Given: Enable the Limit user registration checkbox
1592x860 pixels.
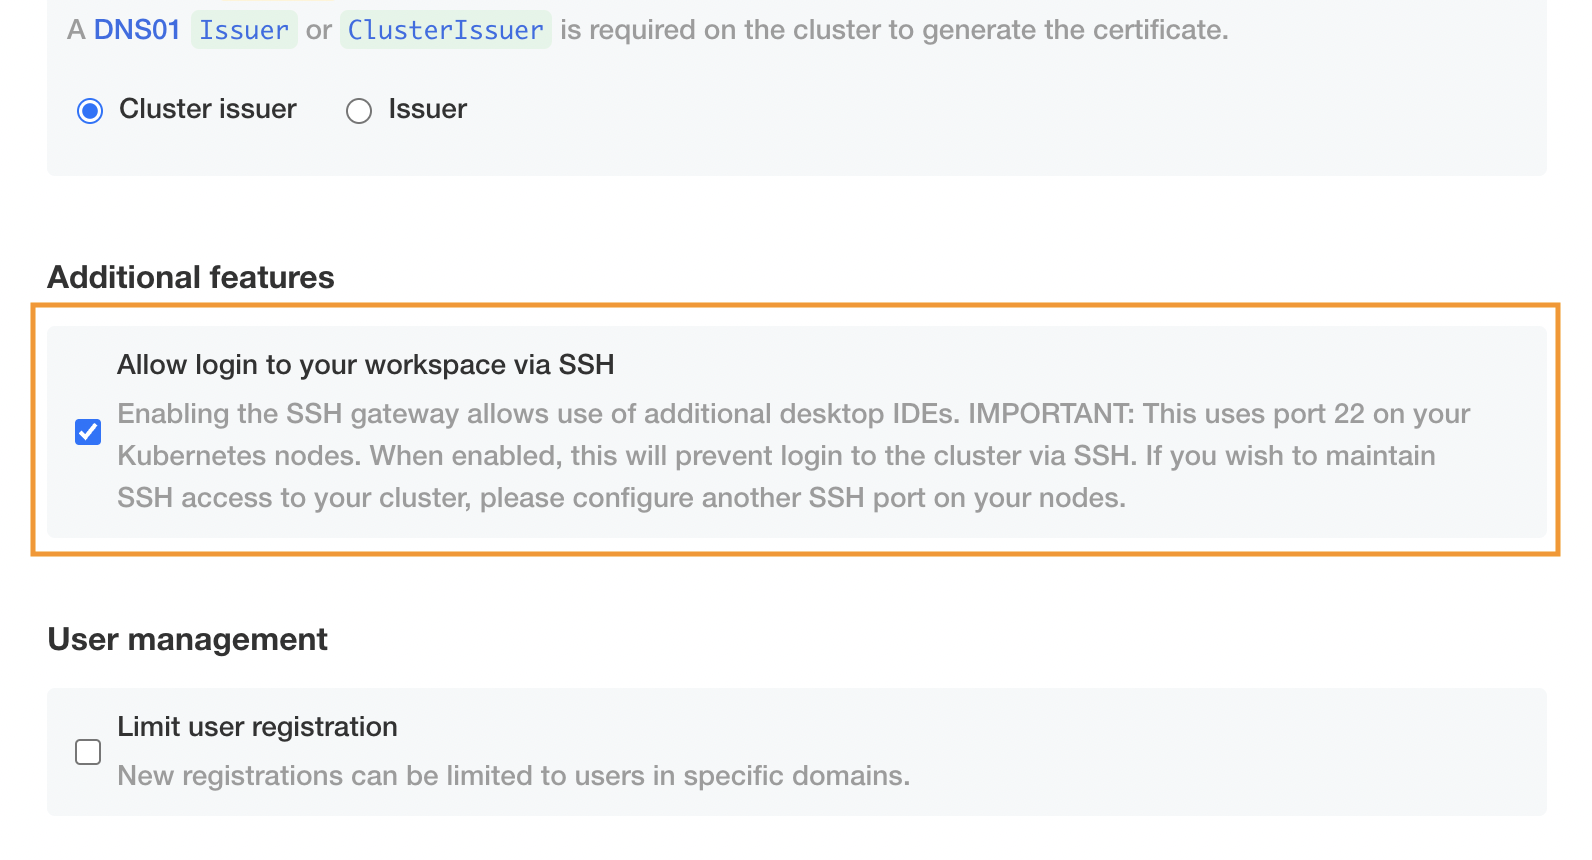Looking at the screenshot, I should click(88, 752).
